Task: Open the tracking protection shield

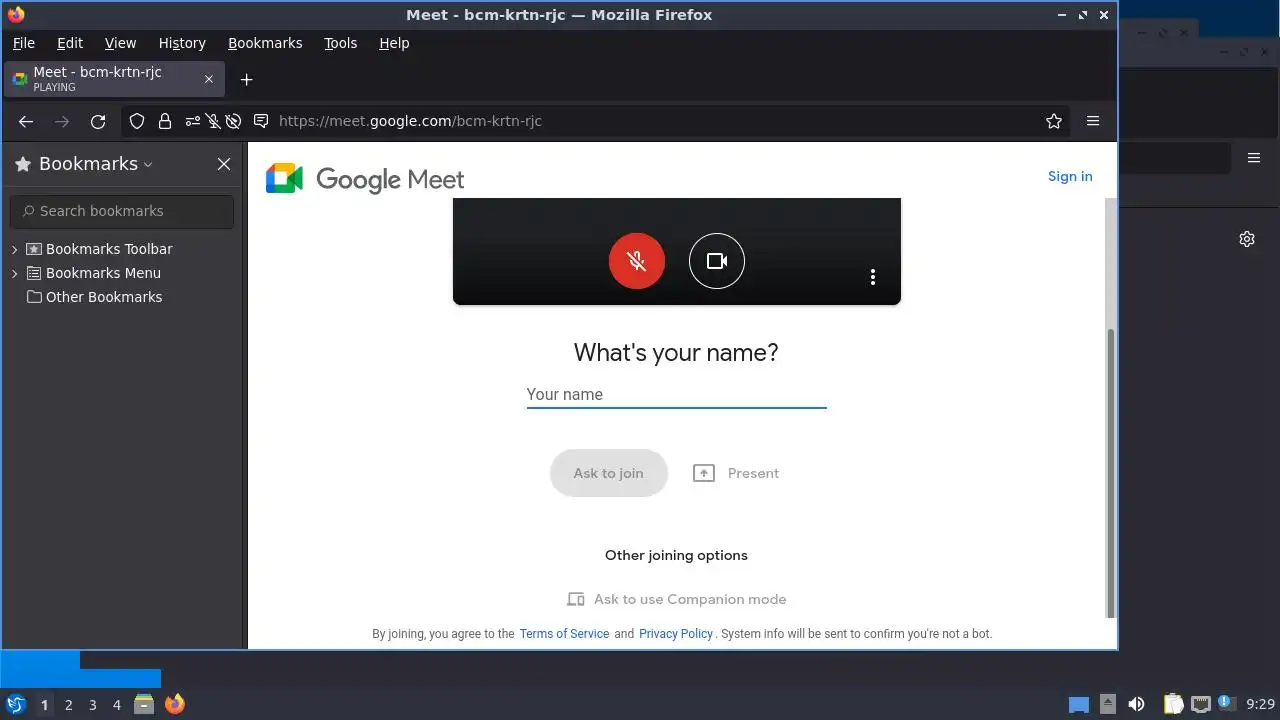Action: click(138, 121)
